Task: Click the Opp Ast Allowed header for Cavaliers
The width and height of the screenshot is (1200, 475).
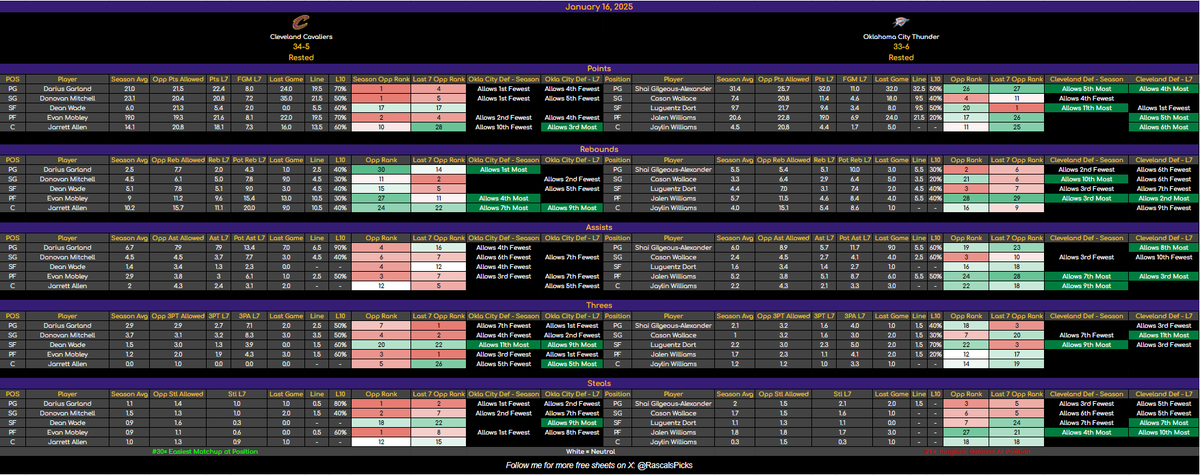Action: point(178,238)
